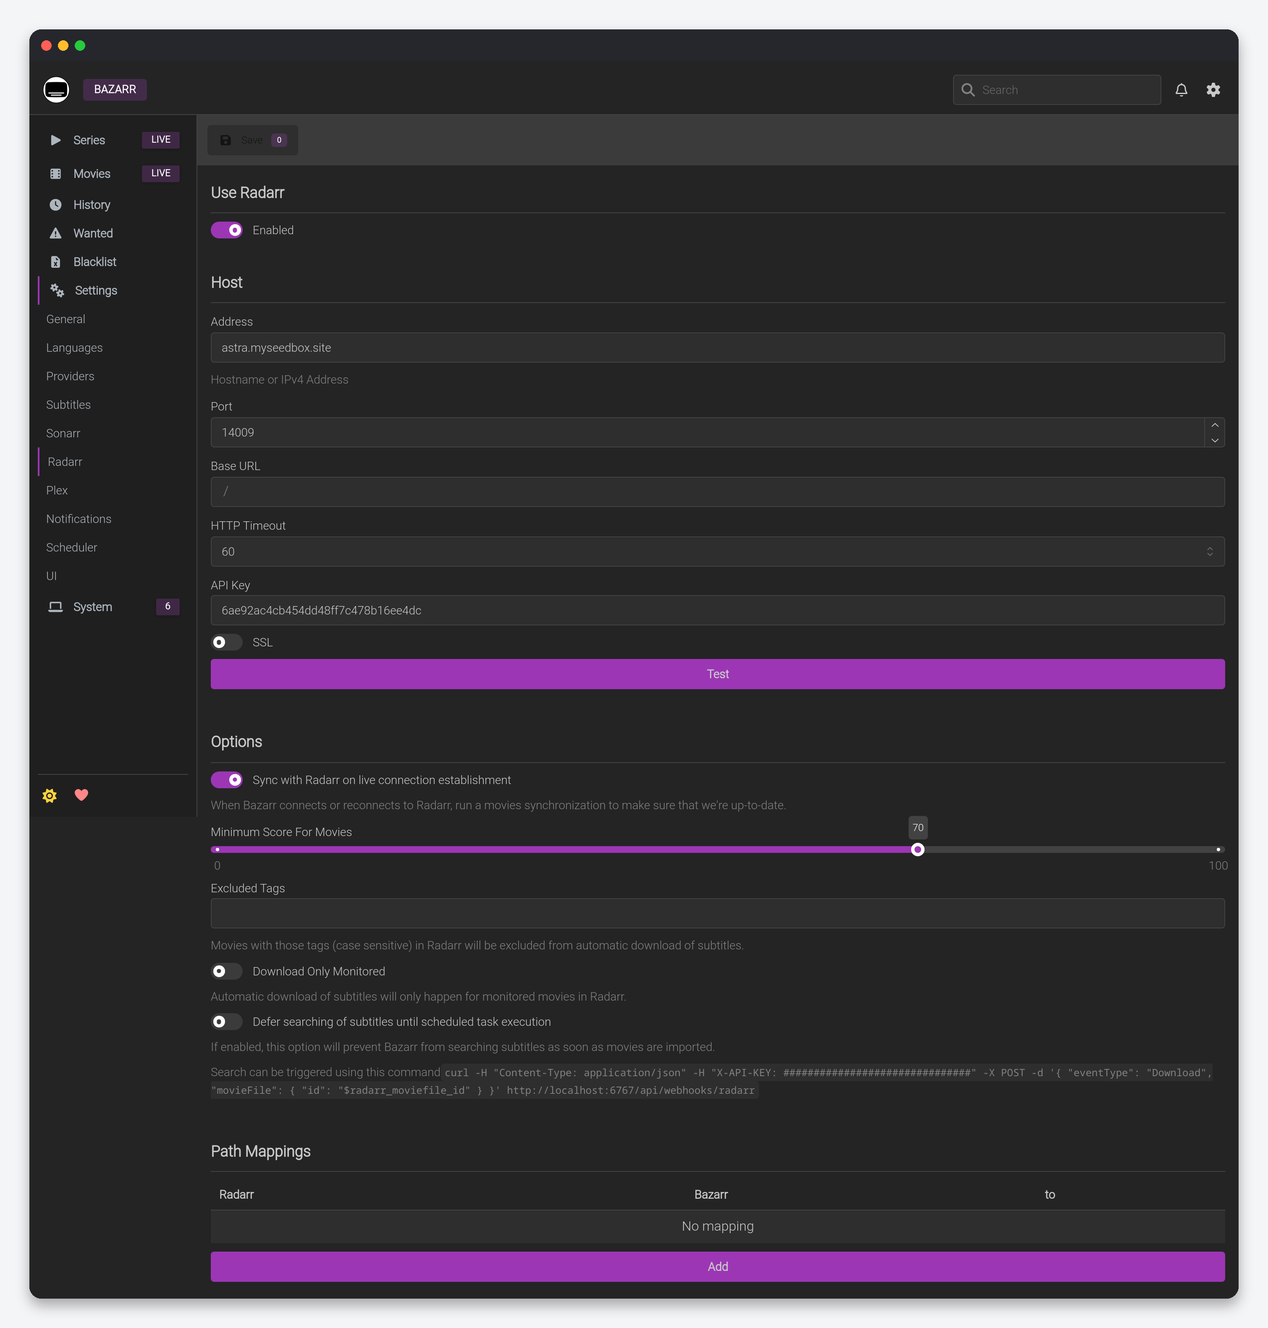Enable Download Only Monitored toggle
This screenshot has width=1268, height=1328.
[227, 971]
